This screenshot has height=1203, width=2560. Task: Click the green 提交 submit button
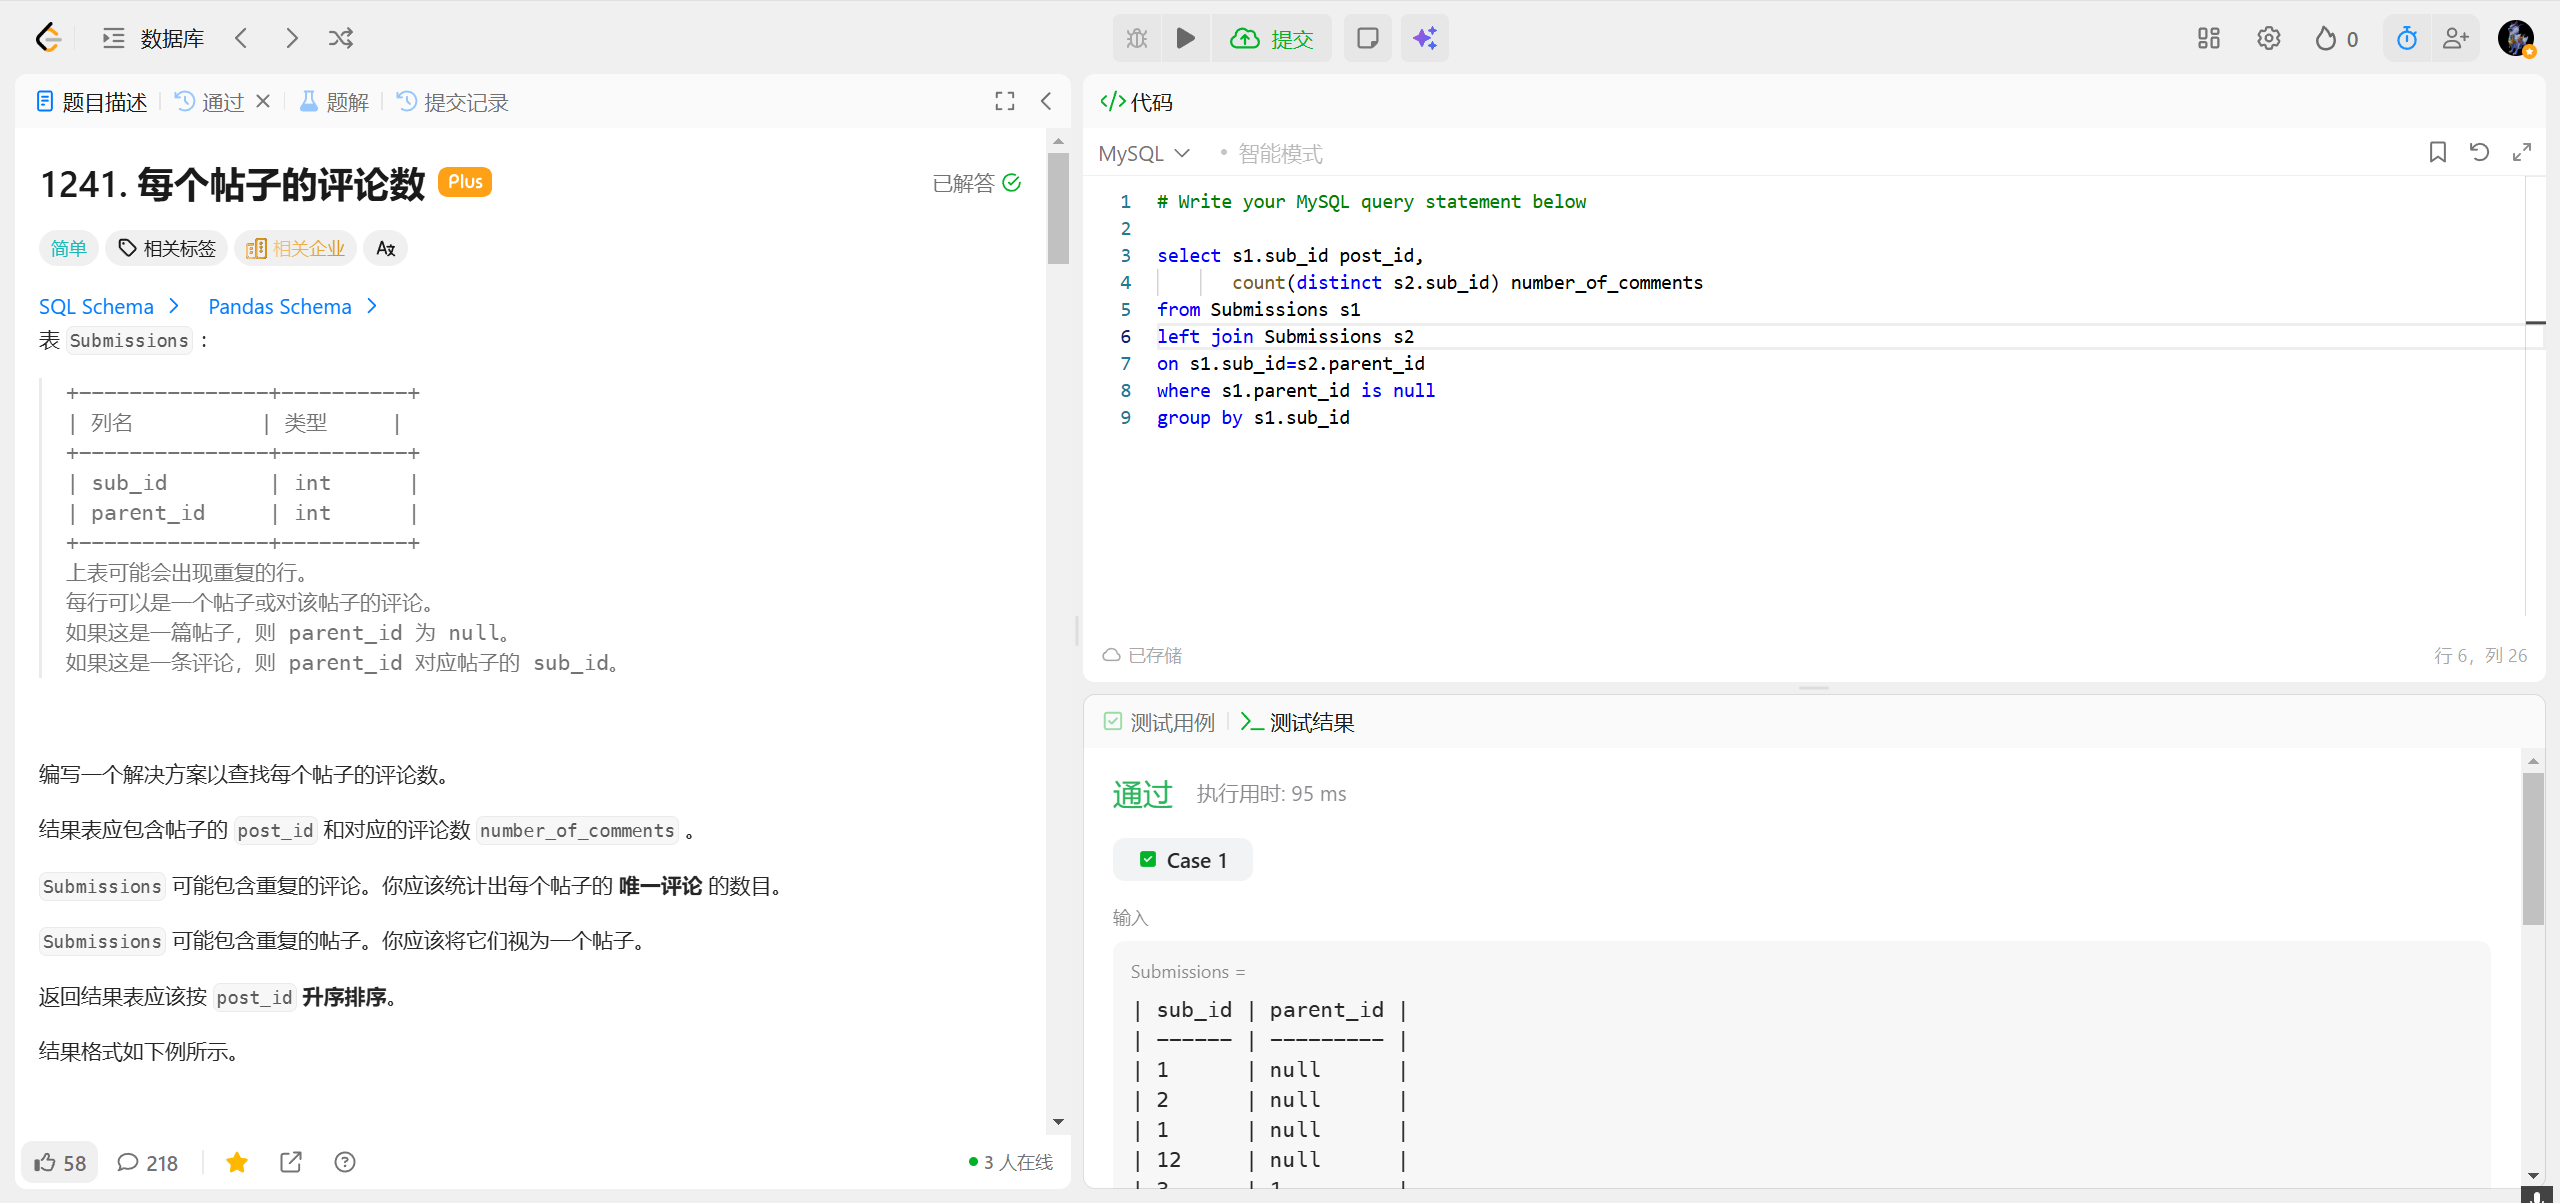[x=1271, y=38]
